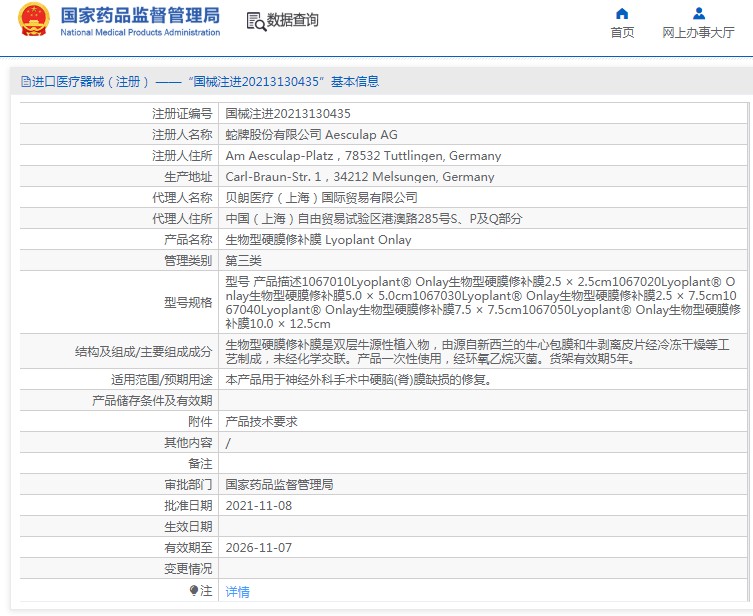
Task: Click the 备注 row label
Action: (x=200, y=464)
